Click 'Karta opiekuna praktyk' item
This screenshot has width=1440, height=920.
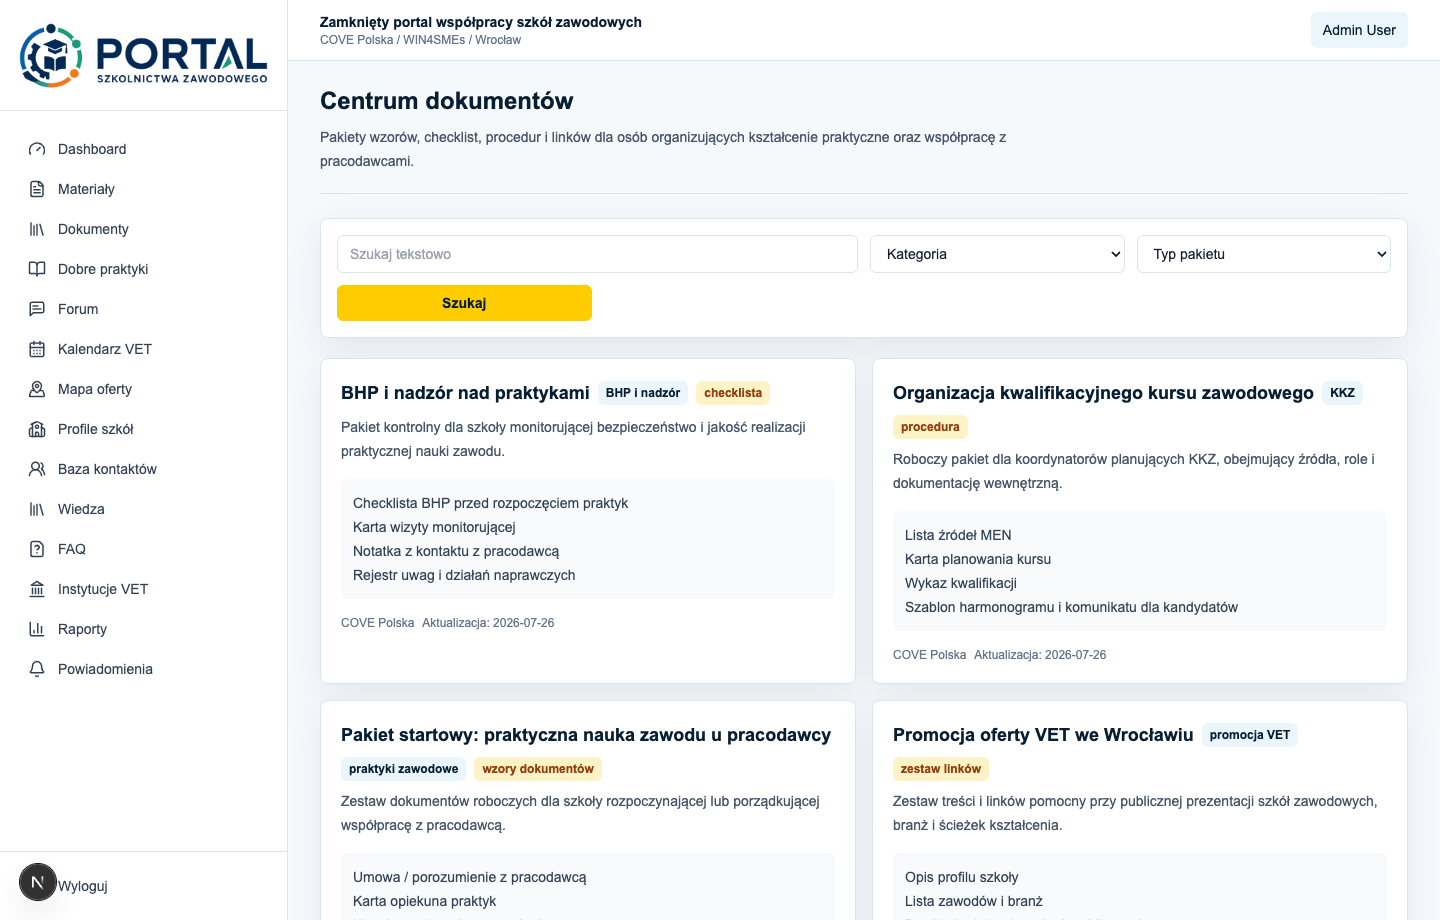point(424,901)
